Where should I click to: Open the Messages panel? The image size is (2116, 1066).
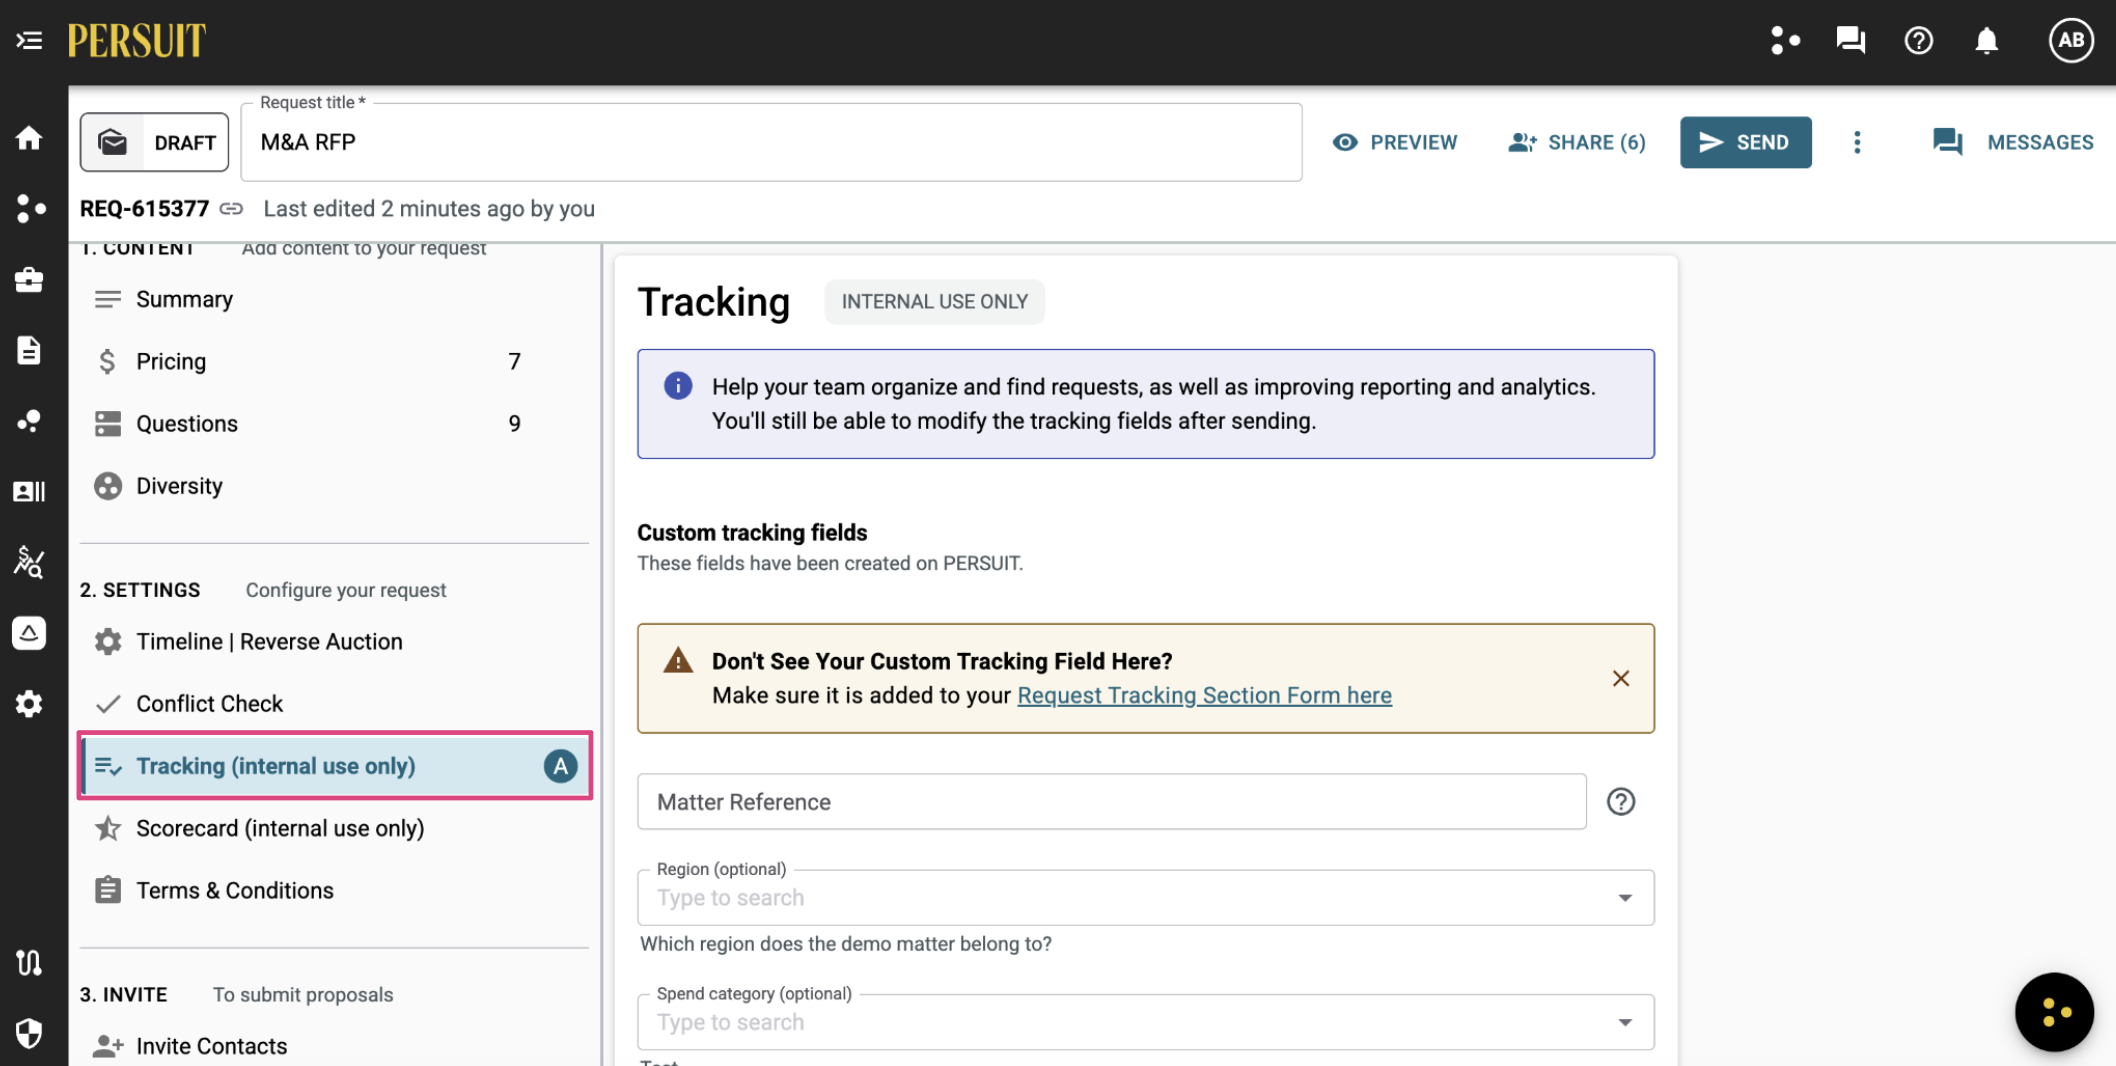(2013, 142)
